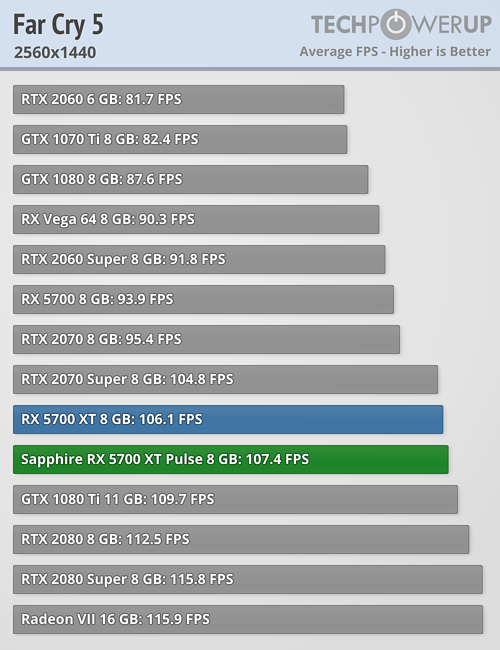
Task: Click the RTX 2070 Super bar
Action: click(x=226, y=379)
